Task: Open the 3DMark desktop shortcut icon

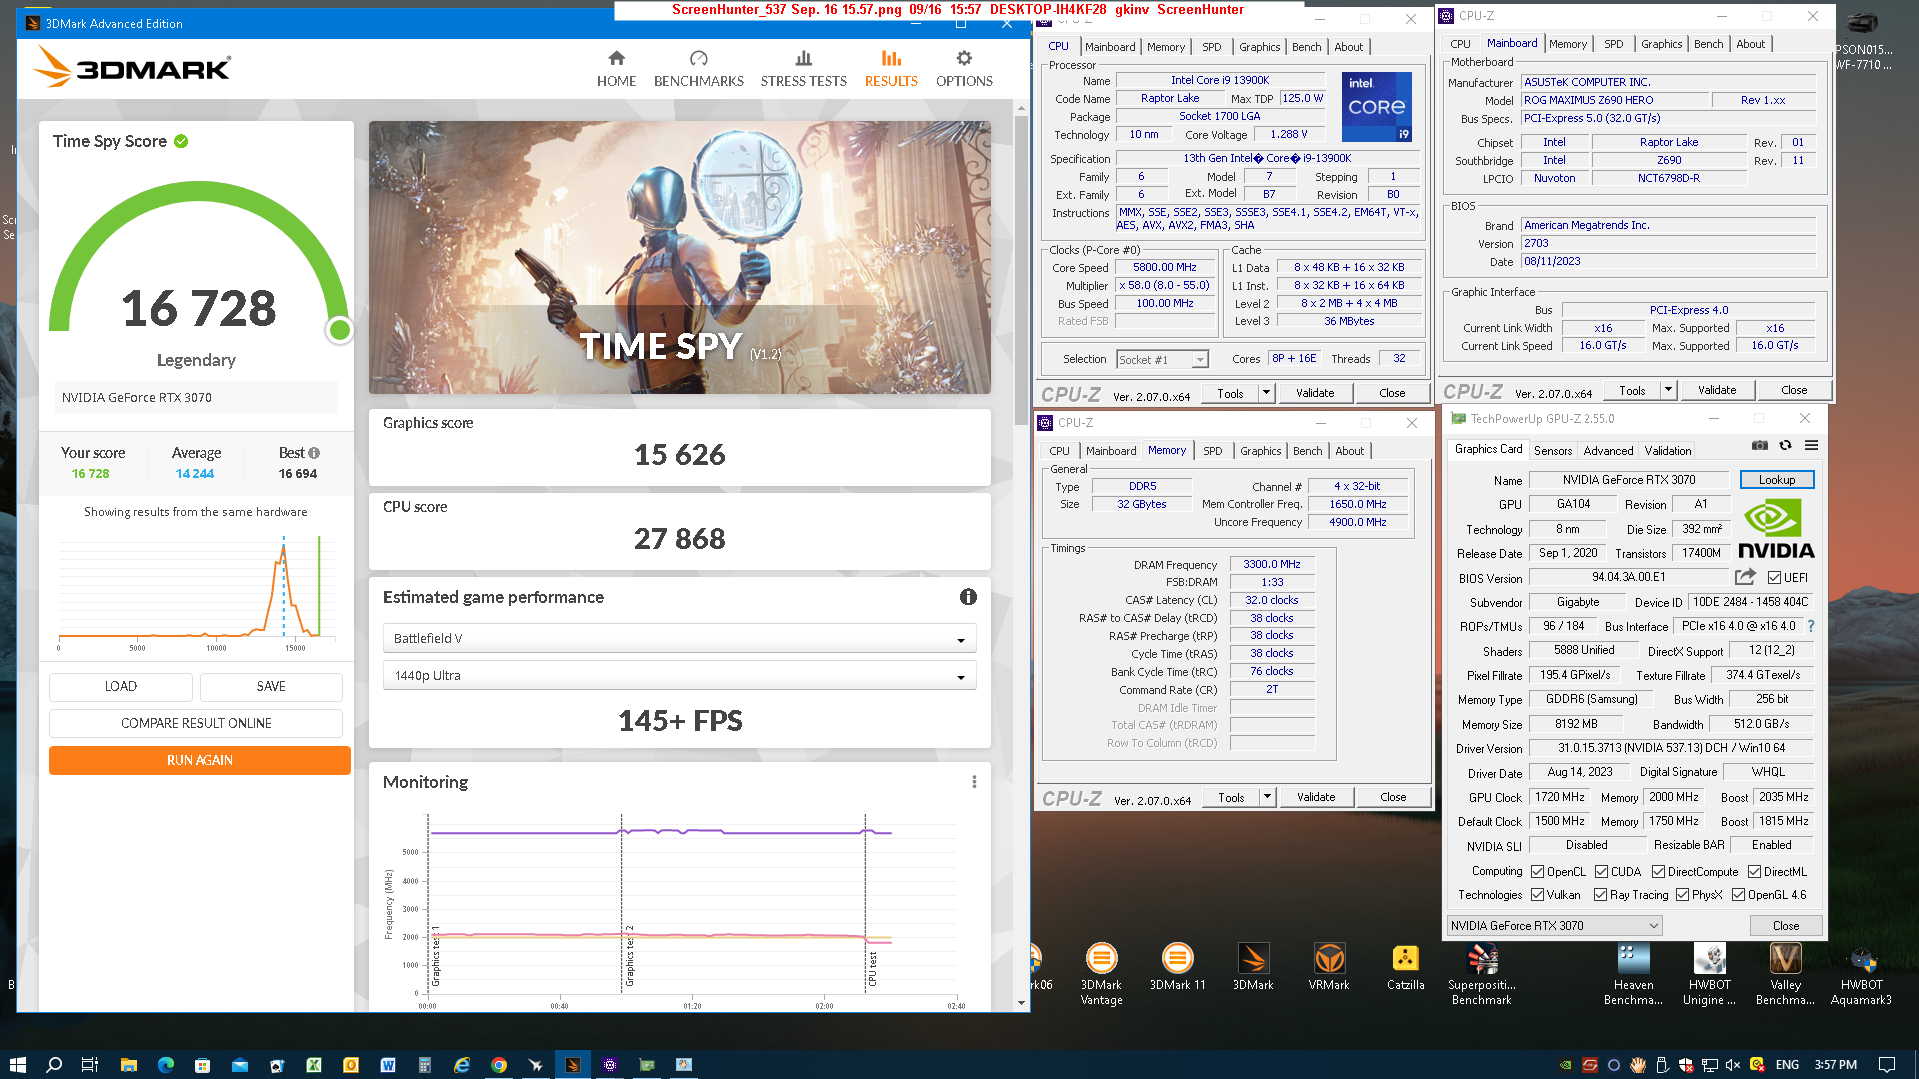Action: click(x=1253, y=967)
